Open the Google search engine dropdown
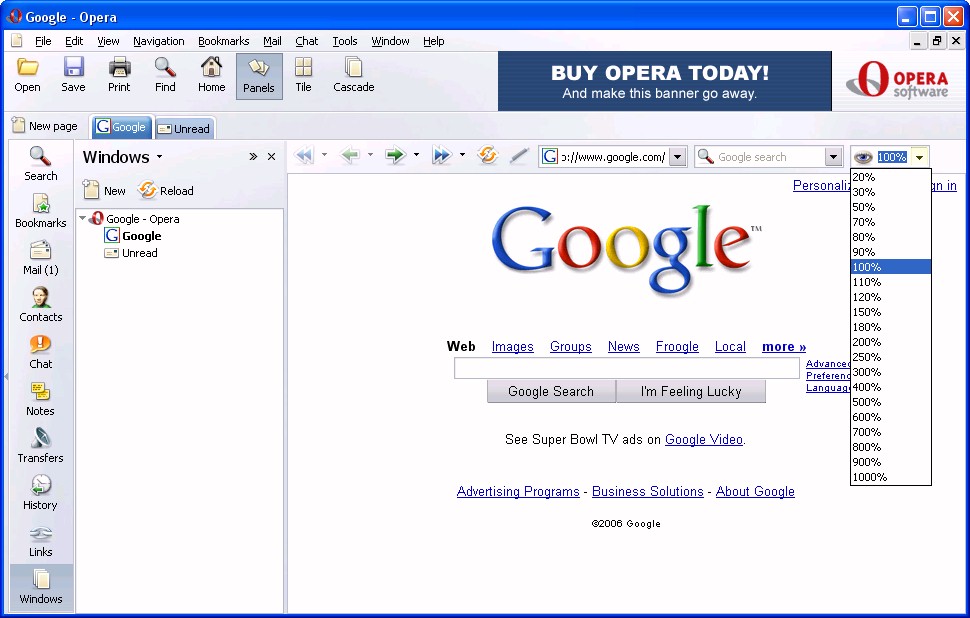This screenshot has height=618, width=970. [833, 157]
